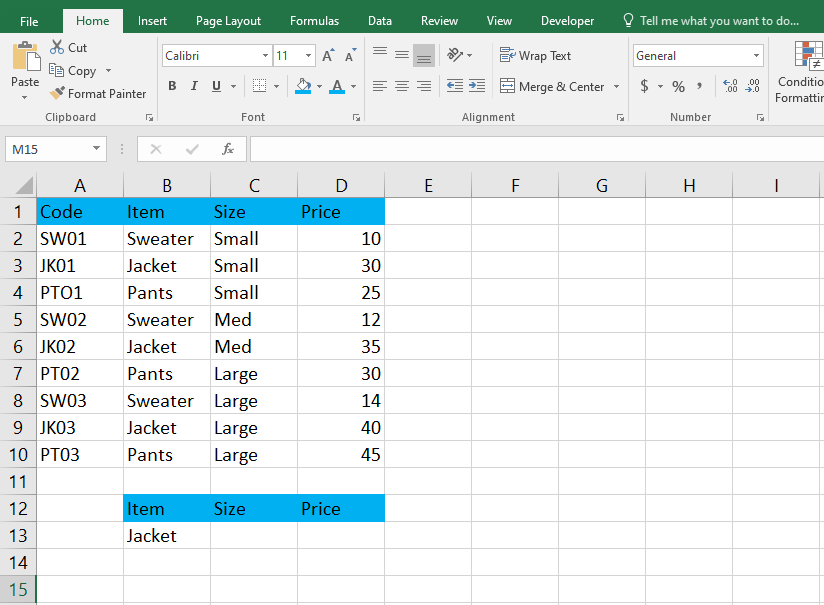Switch to the Developer tab
Image resolution: width=824 pixels, height=605 pixels.
coord(567,21)
